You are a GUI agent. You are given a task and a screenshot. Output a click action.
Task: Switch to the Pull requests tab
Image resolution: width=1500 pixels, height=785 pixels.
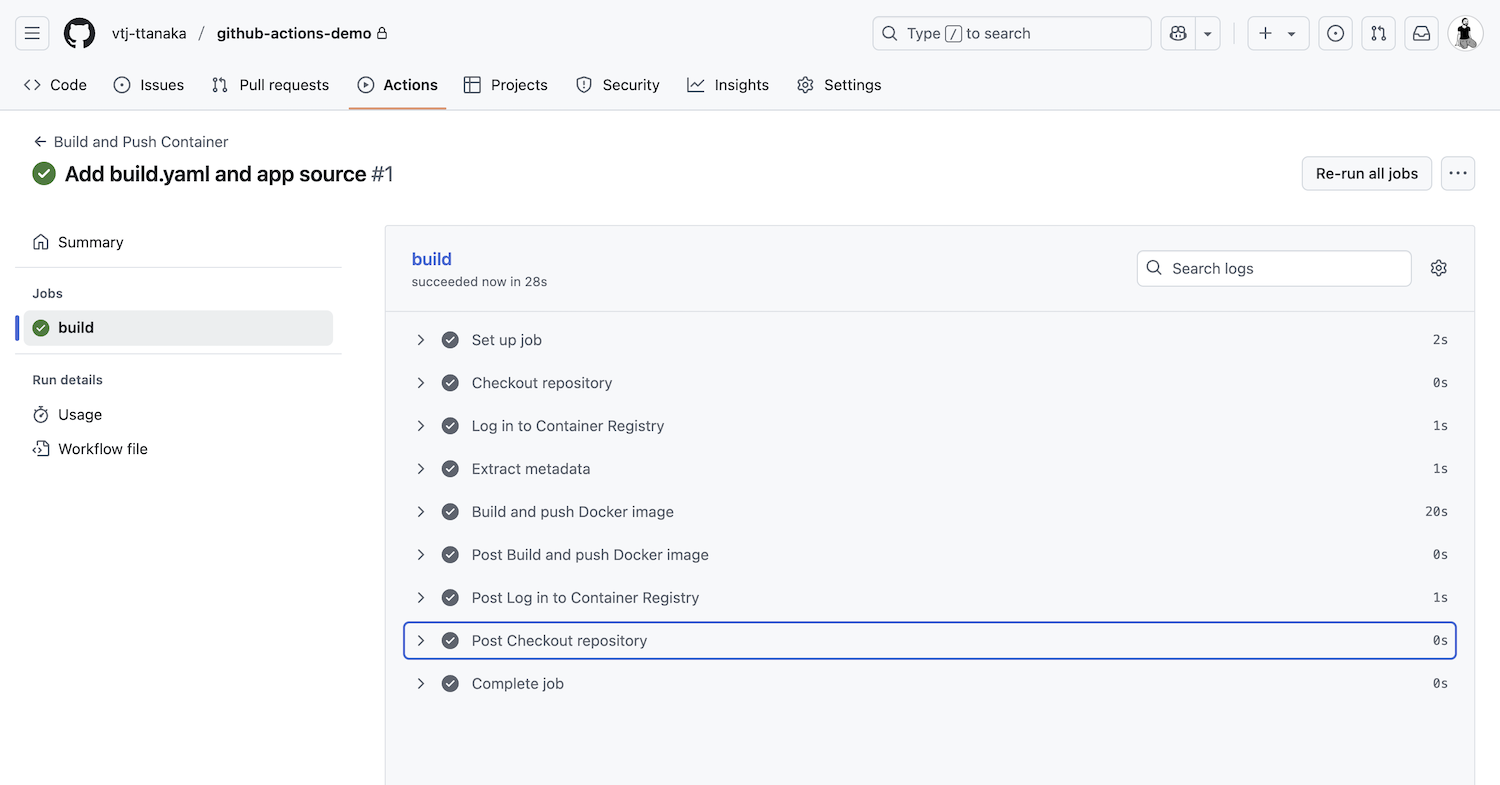click(270, 85)
